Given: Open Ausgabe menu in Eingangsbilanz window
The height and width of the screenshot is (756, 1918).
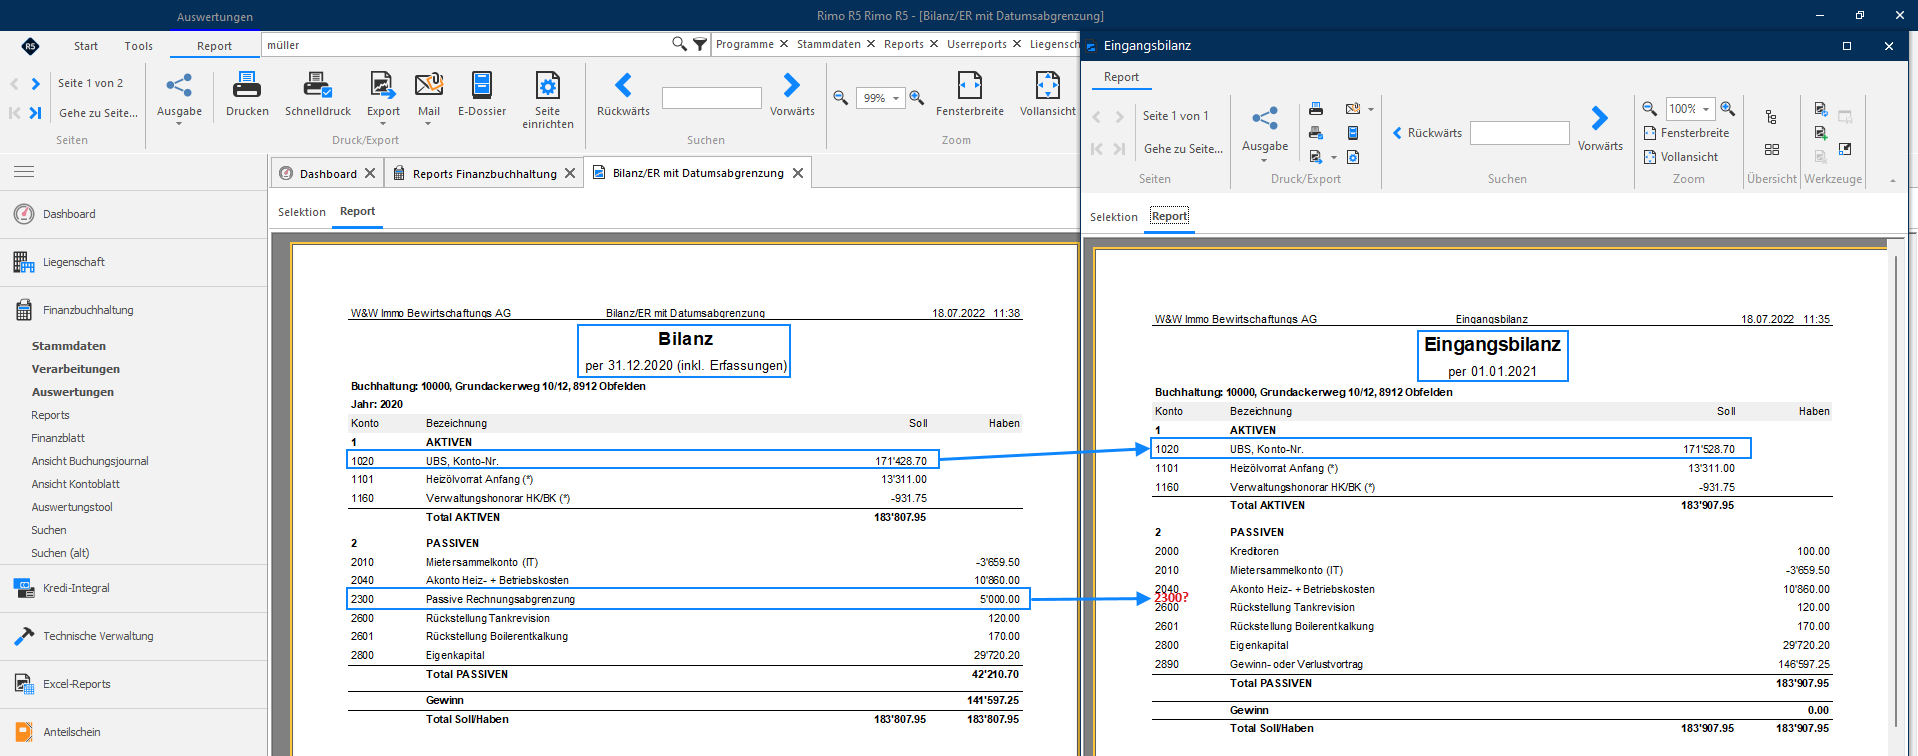Looking at the screenshot, I should tap(1265, 131).
